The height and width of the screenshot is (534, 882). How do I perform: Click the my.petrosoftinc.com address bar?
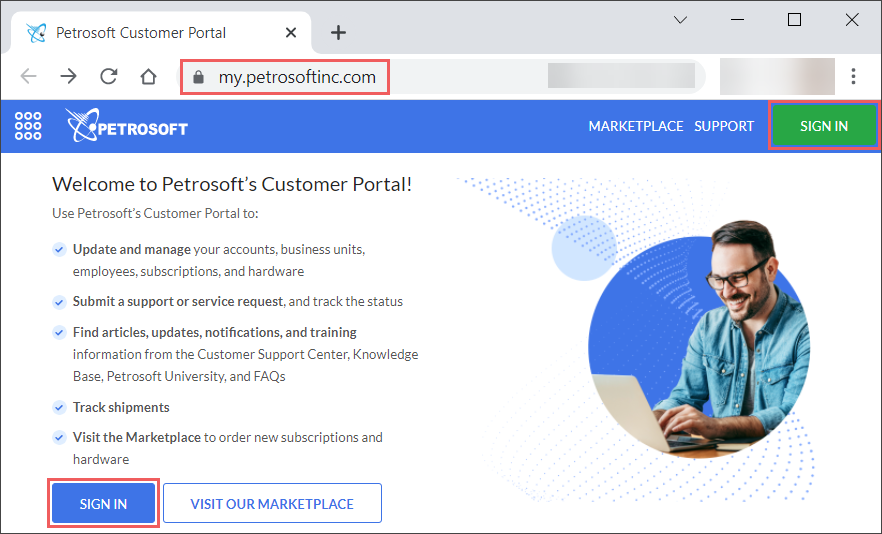442,77
